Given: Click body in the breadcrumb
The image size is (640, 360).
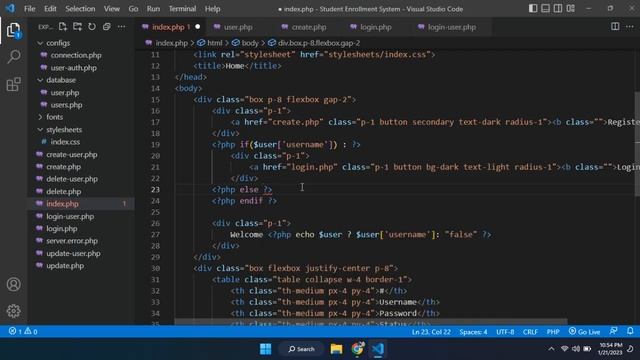Looking at the screenshot, I should (249, 43).
